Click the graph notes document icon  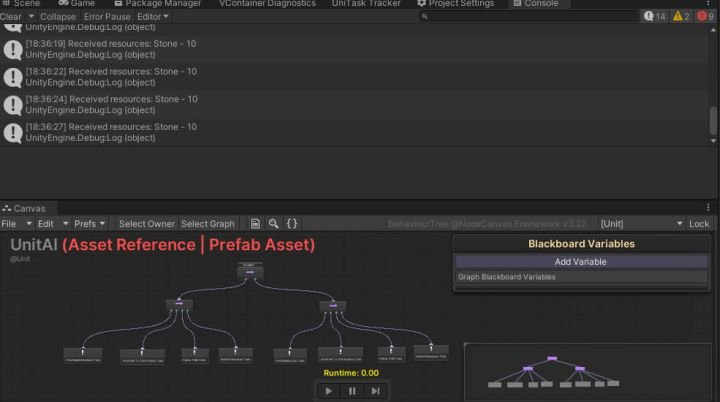pyautogui.click(x=255, y=224)
